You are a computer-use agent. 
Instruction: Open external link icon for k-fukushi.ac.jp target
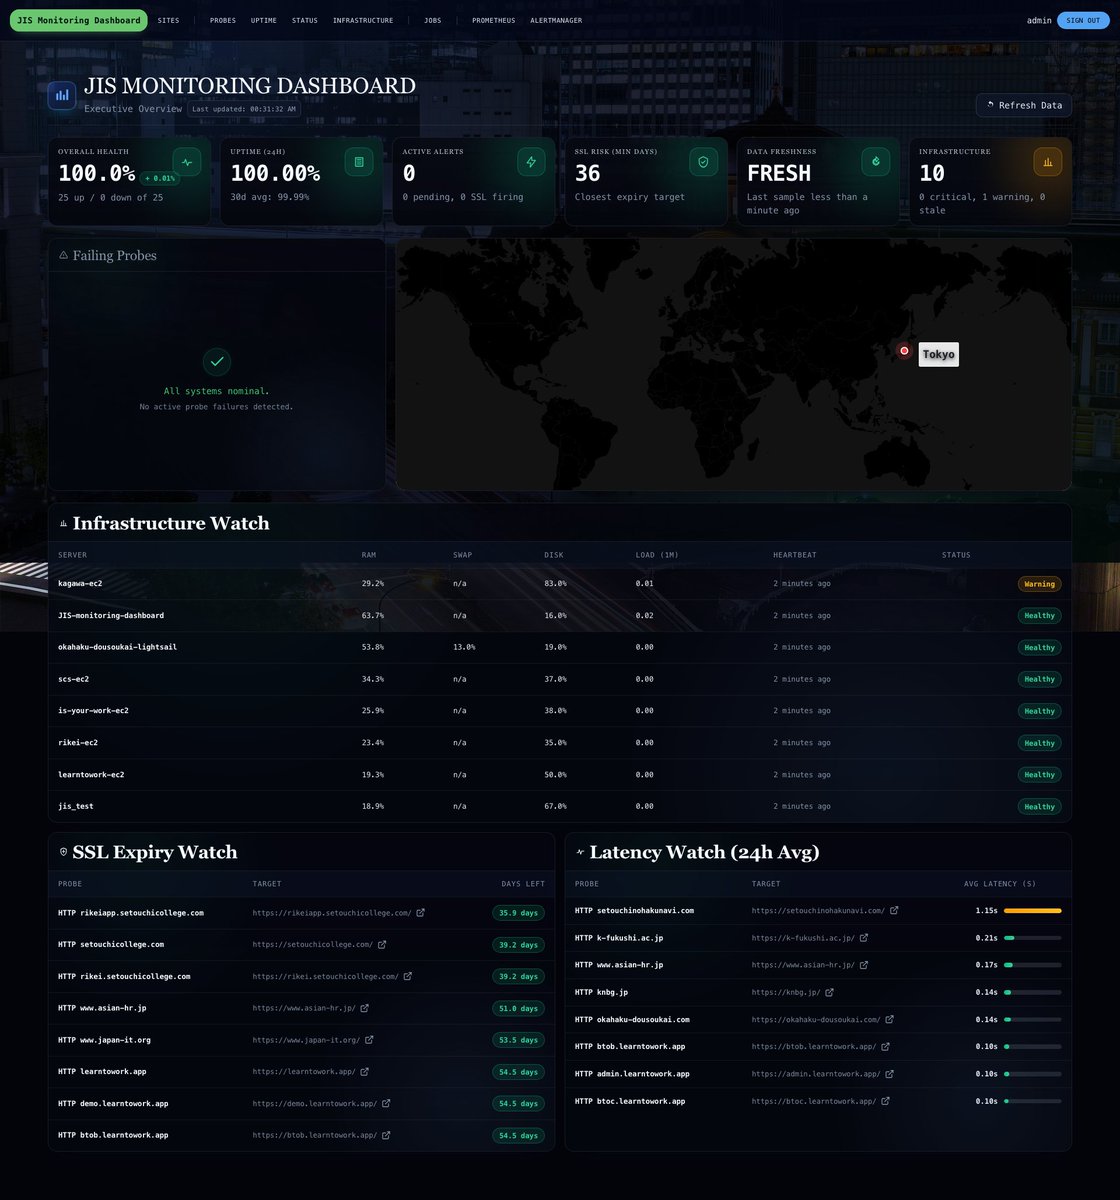(x=864, y=938)
